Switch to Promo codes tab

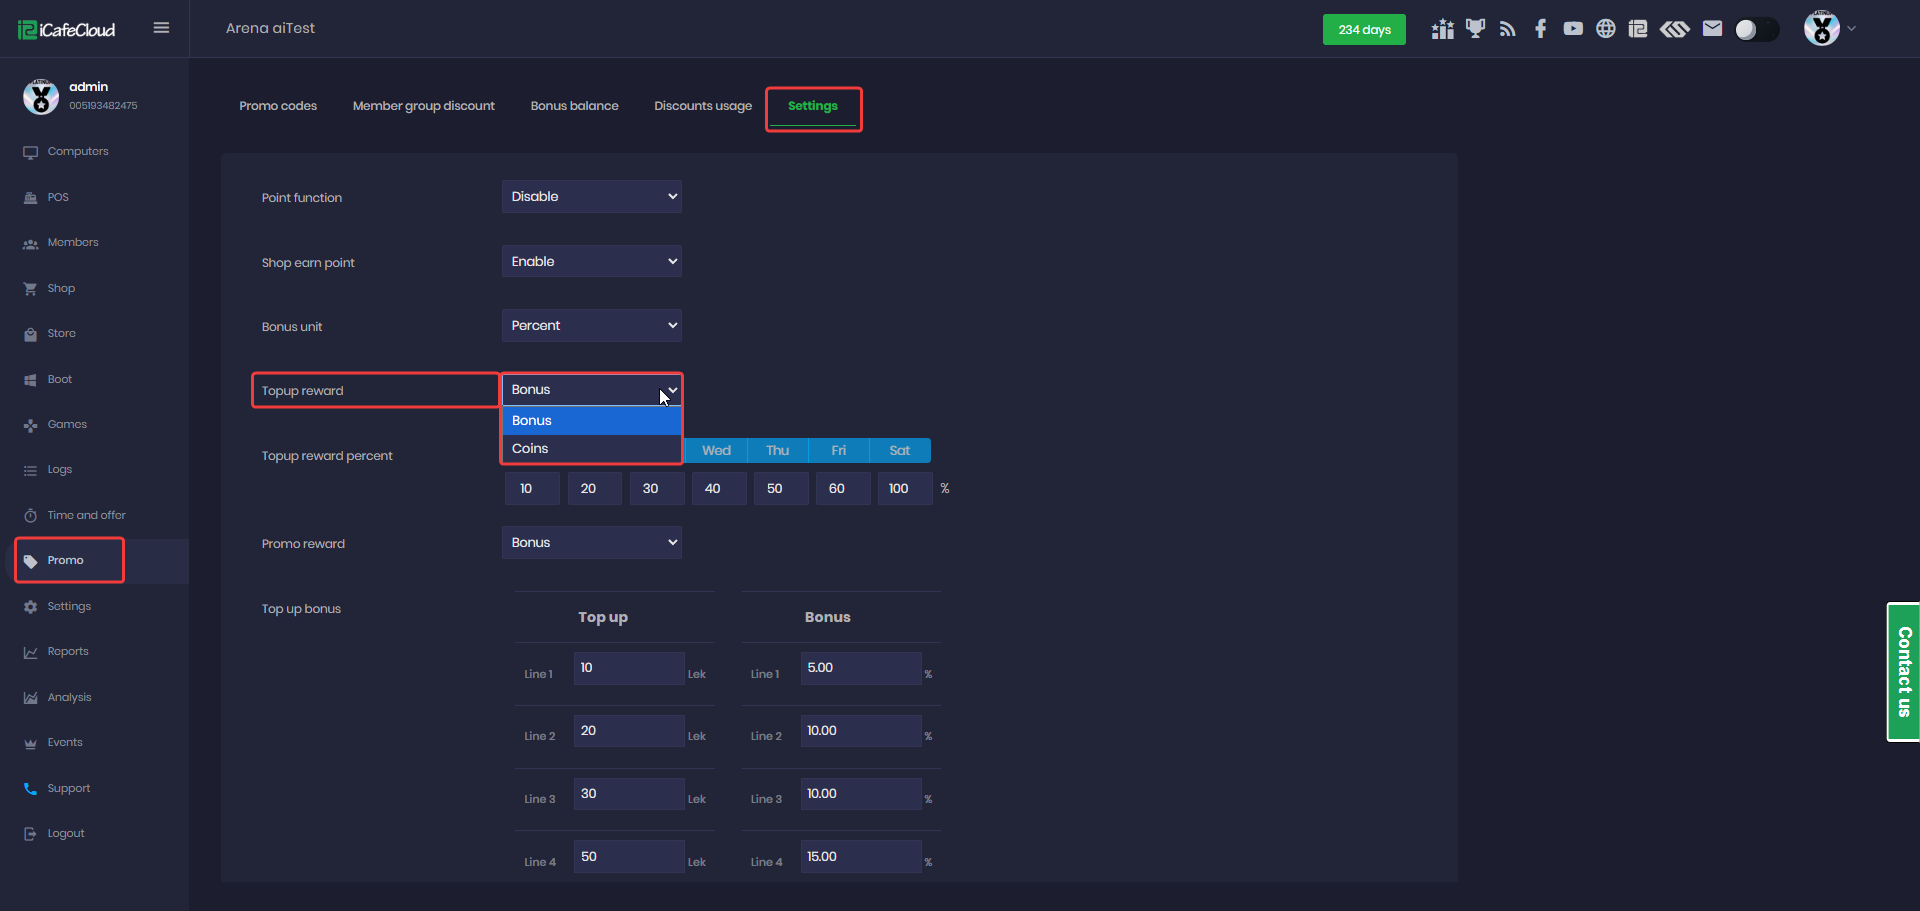click(x=278, y=106)
